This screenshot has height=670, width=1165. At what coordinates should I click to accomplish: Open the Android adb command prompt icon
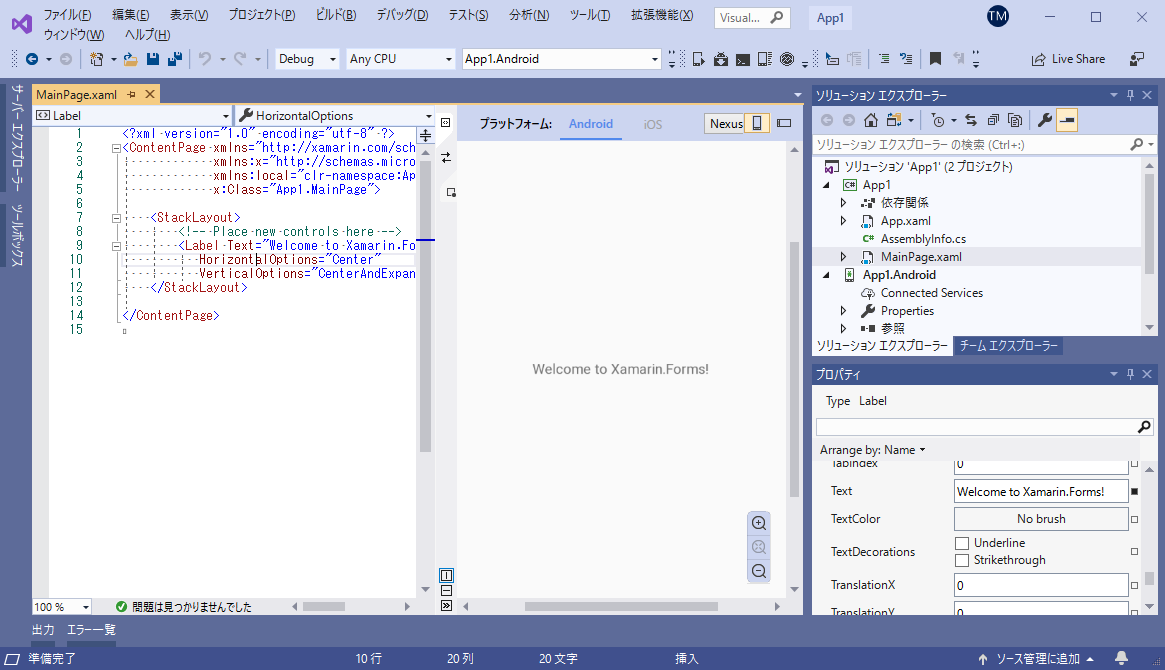click(x=743, y=59)
